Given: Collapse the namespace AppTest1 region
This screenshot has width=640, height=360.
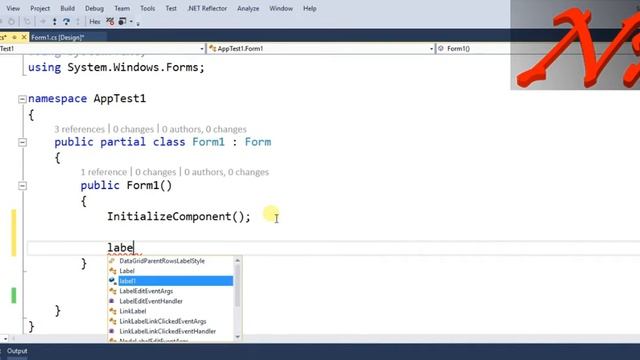Looking at the screenshot, I should coord(22,99).
